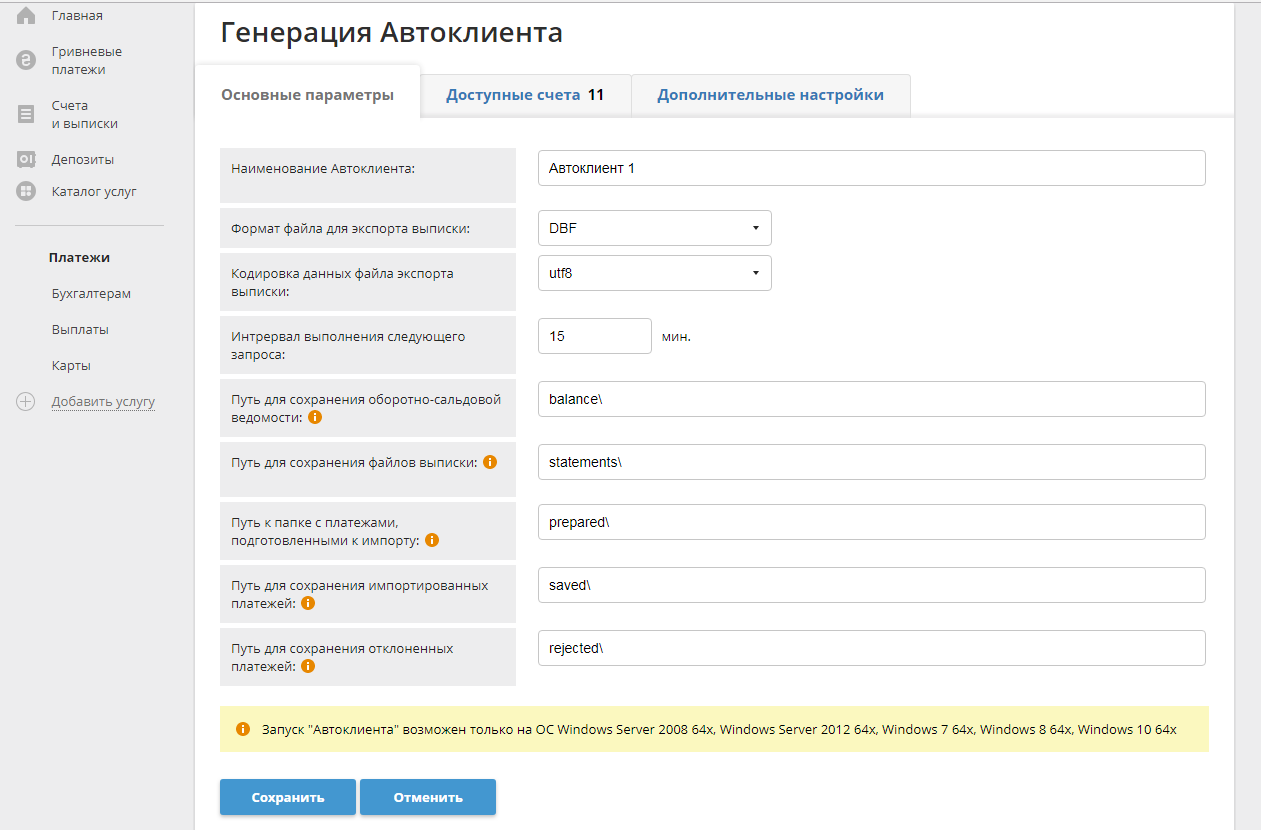Image resolution: width=1261 pixels, height=830 pixels.
Task: Open the Дополнительные настройки tab
Action: 770,95
